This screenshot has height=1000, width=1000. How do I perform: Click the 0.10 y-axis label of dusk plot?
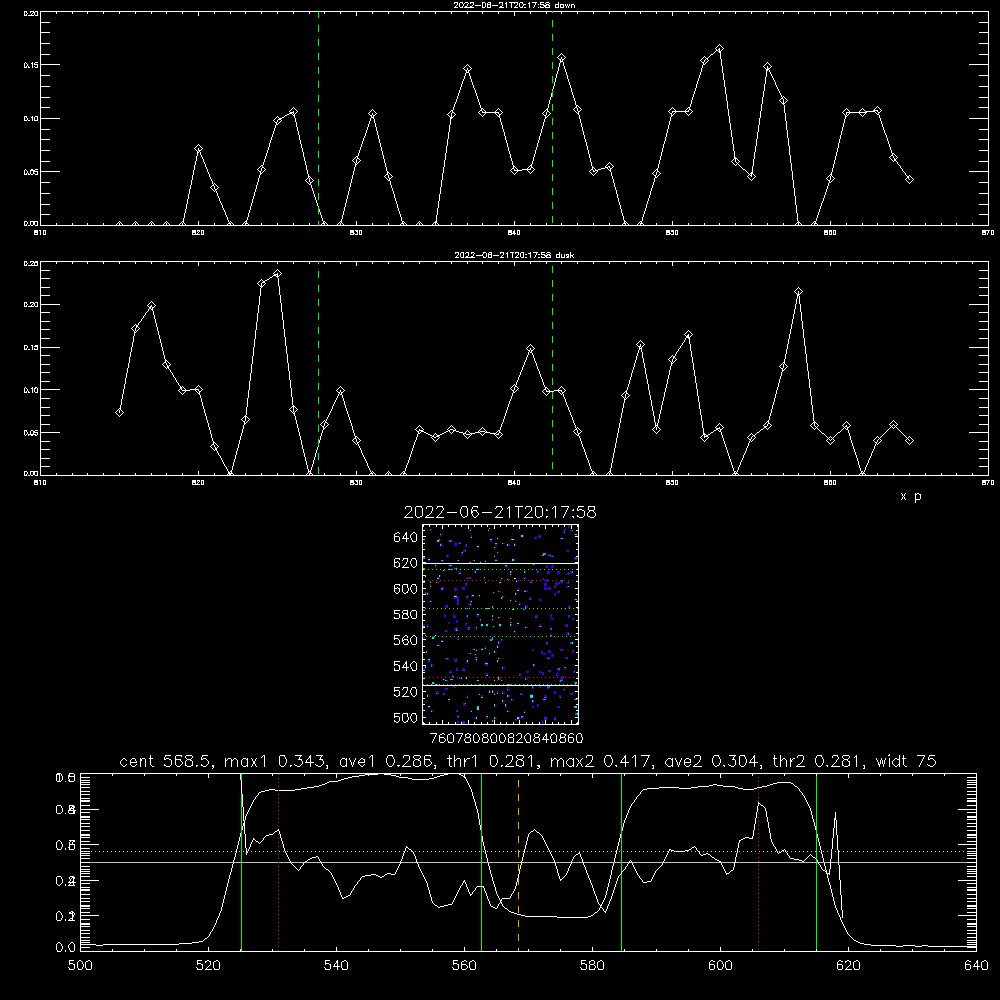point(31,390)
